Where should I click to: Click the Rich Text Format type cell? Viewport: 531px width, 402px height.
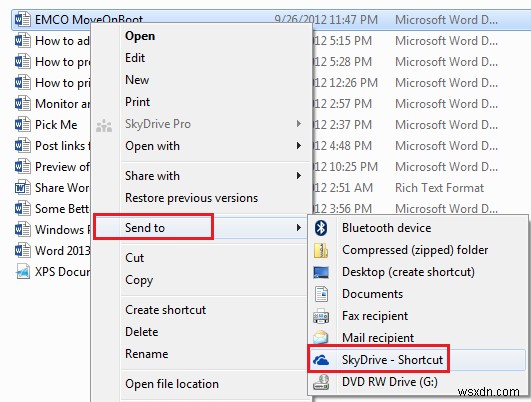pos(440,188)
